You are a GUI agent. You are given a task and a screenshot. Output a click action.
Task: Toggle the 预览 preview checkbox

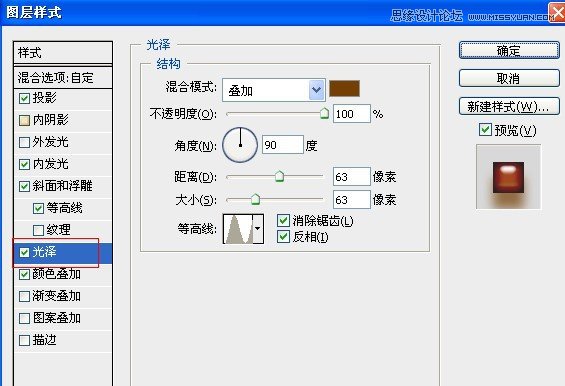pos(485,129)
